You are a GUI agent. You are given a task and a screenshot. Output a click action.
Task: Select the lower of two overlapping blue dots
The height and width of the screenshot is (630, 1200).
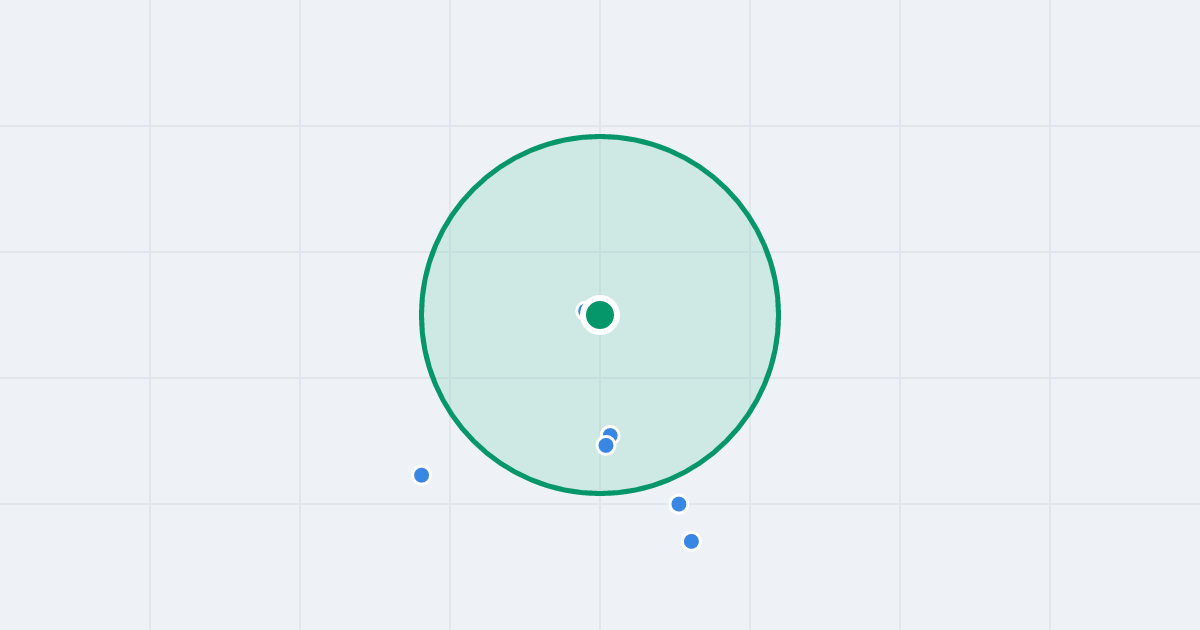click(605, 446)
